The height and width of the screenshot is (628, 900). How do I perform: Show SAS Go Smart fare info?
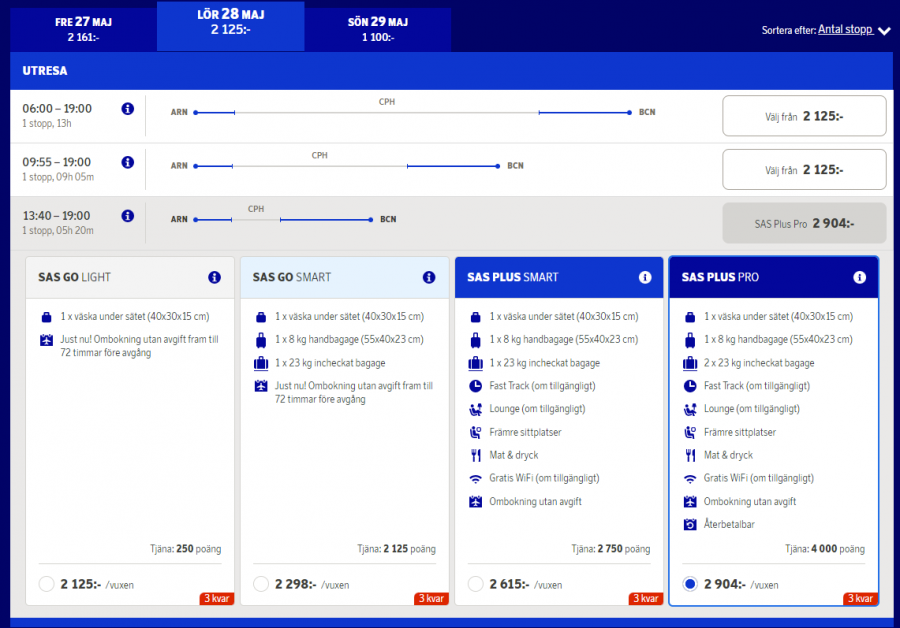click(x=429, y=277)
